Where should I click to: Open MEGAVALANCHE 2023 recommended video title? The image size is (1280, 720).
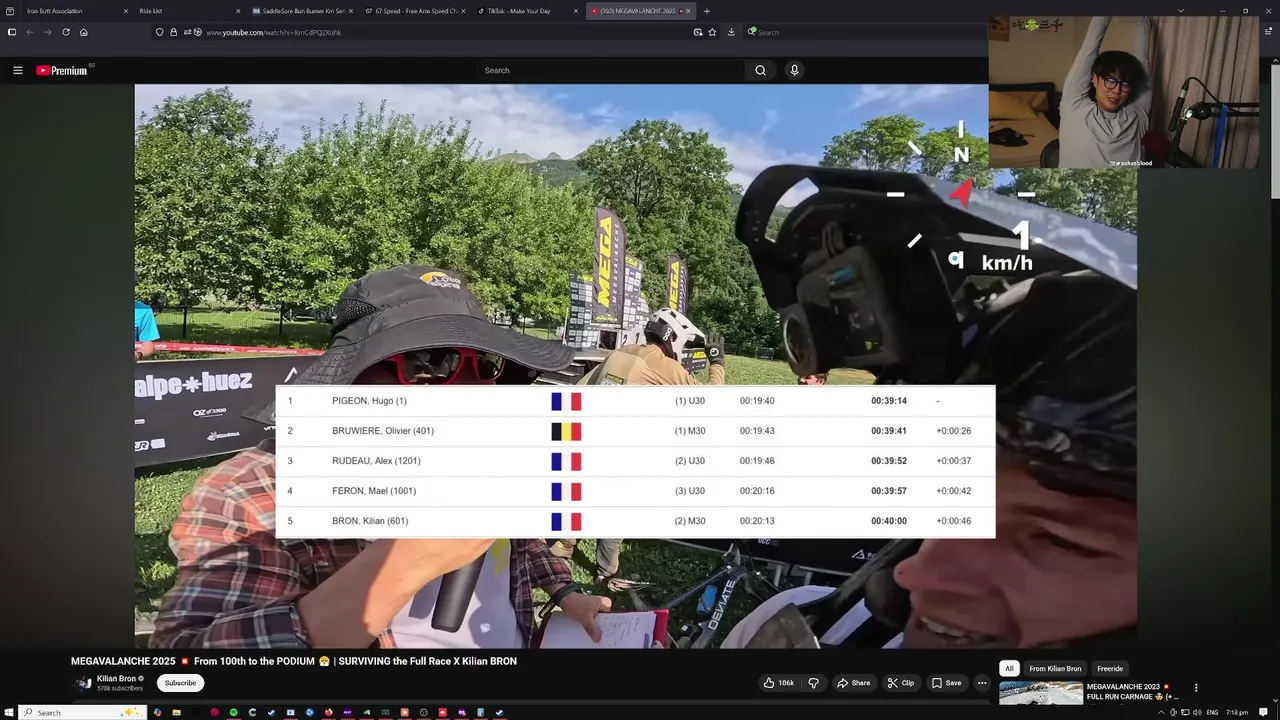coord(1132,691)
